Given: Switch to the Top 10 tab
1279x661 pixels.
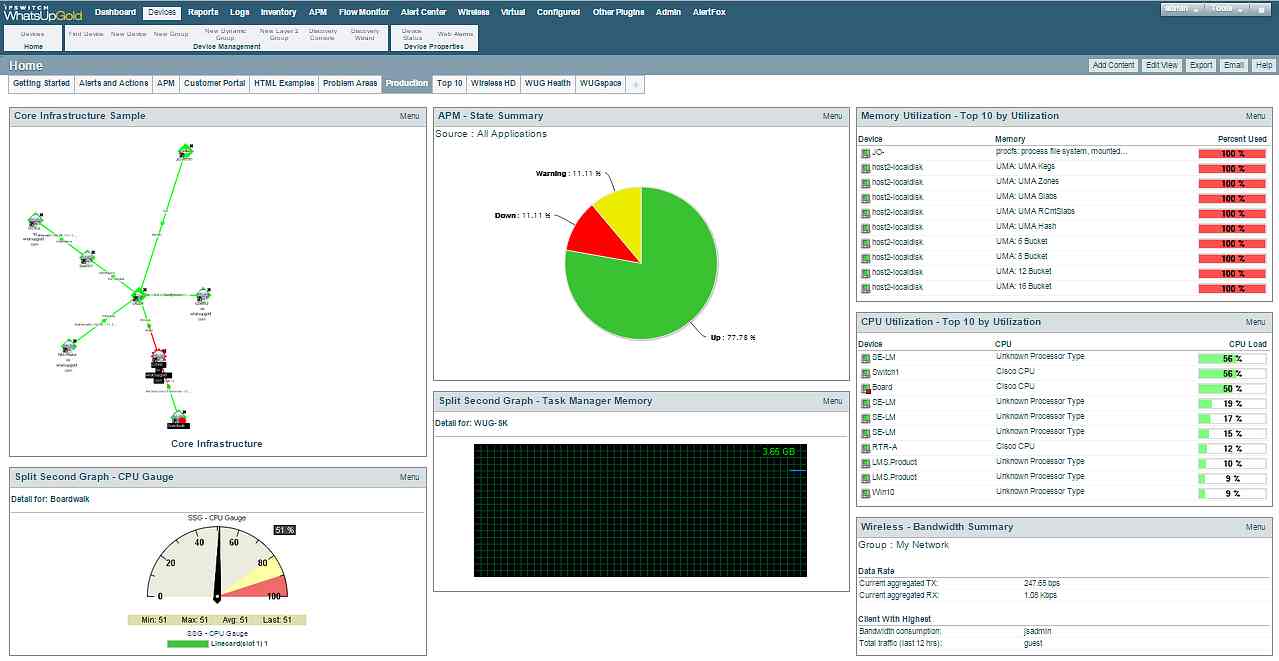Looking at the screenshot, I should (450, 84).
